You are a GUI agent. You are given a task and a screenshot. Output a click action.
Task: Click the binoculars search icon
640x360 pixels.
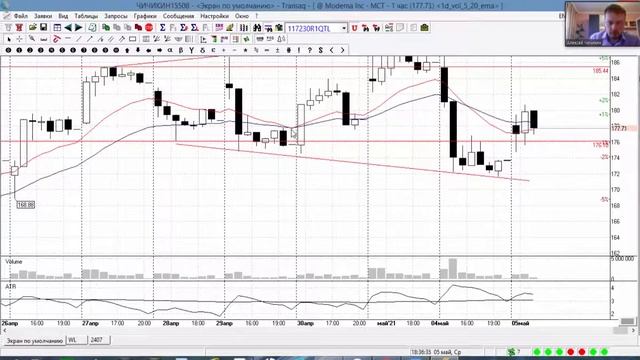click(x=257, y=28)
